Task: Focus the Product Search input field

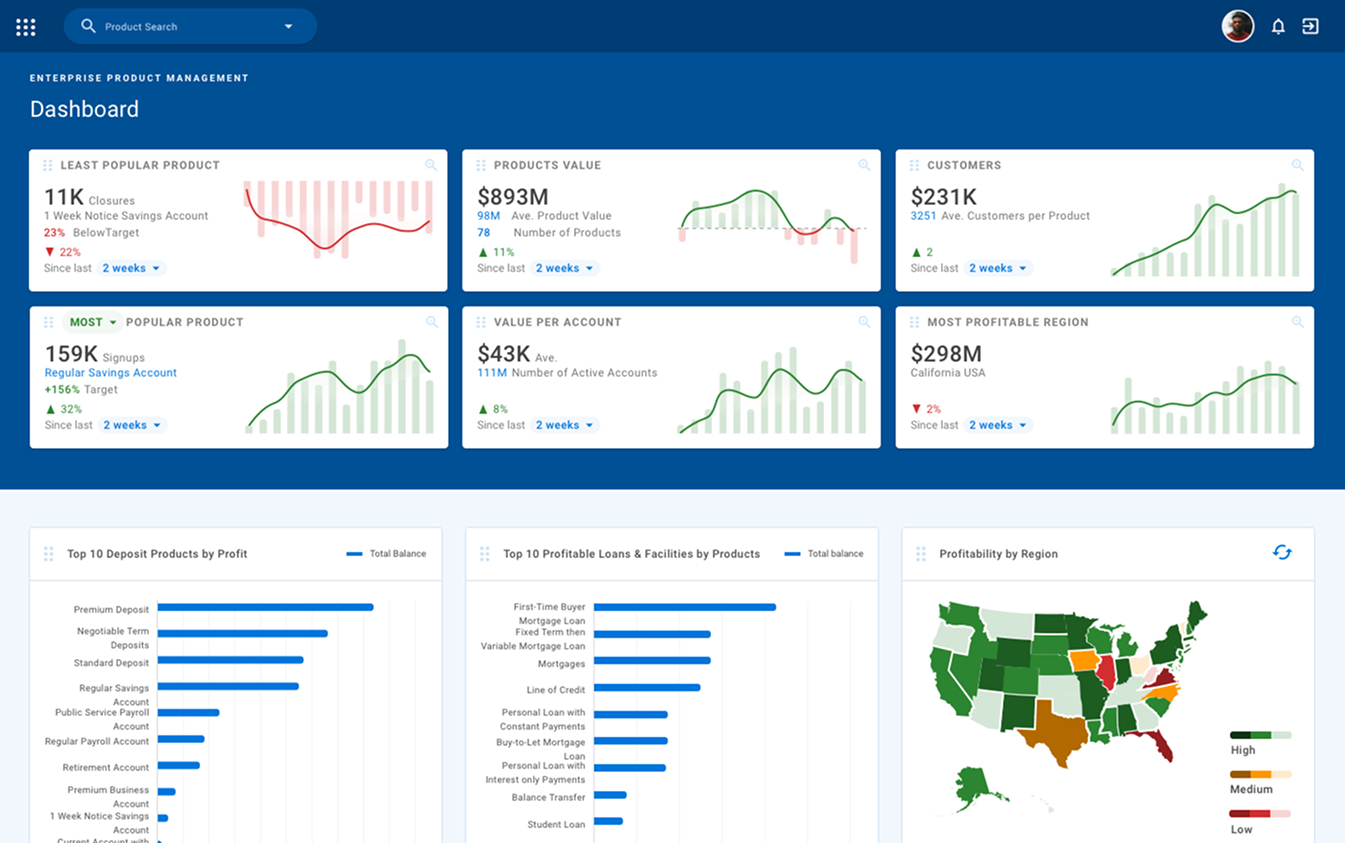Action: pyautogui.click(x=190, y=27)
